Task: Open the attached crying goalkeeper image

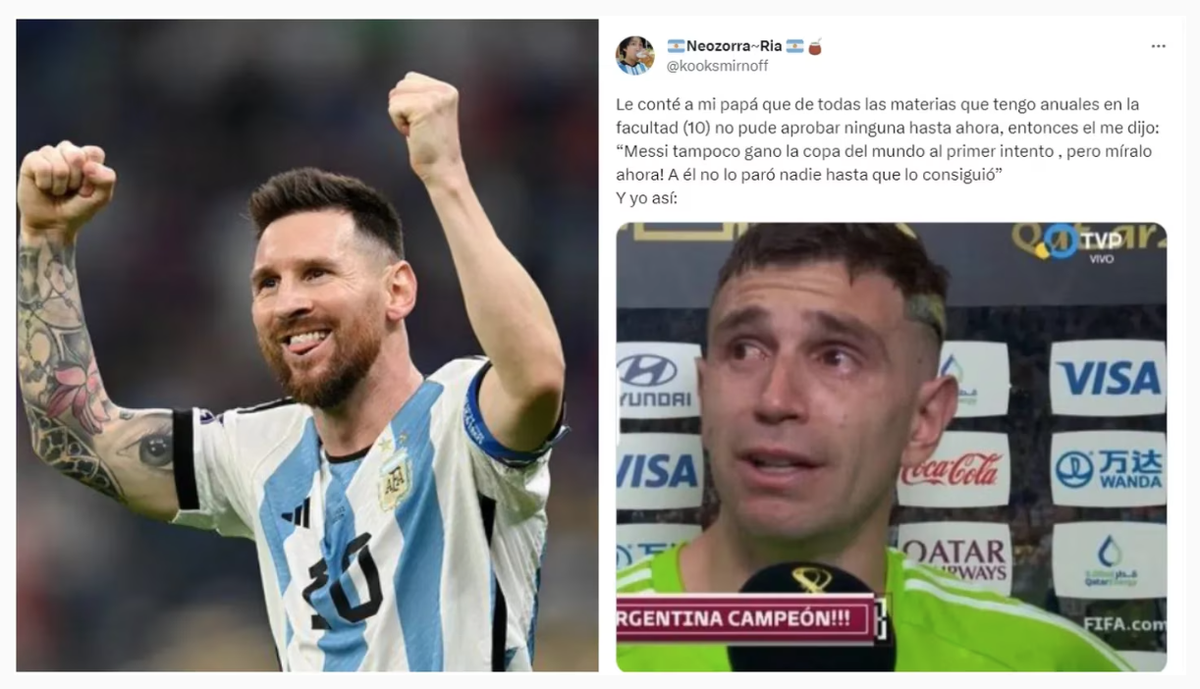Action: (891, 447)
